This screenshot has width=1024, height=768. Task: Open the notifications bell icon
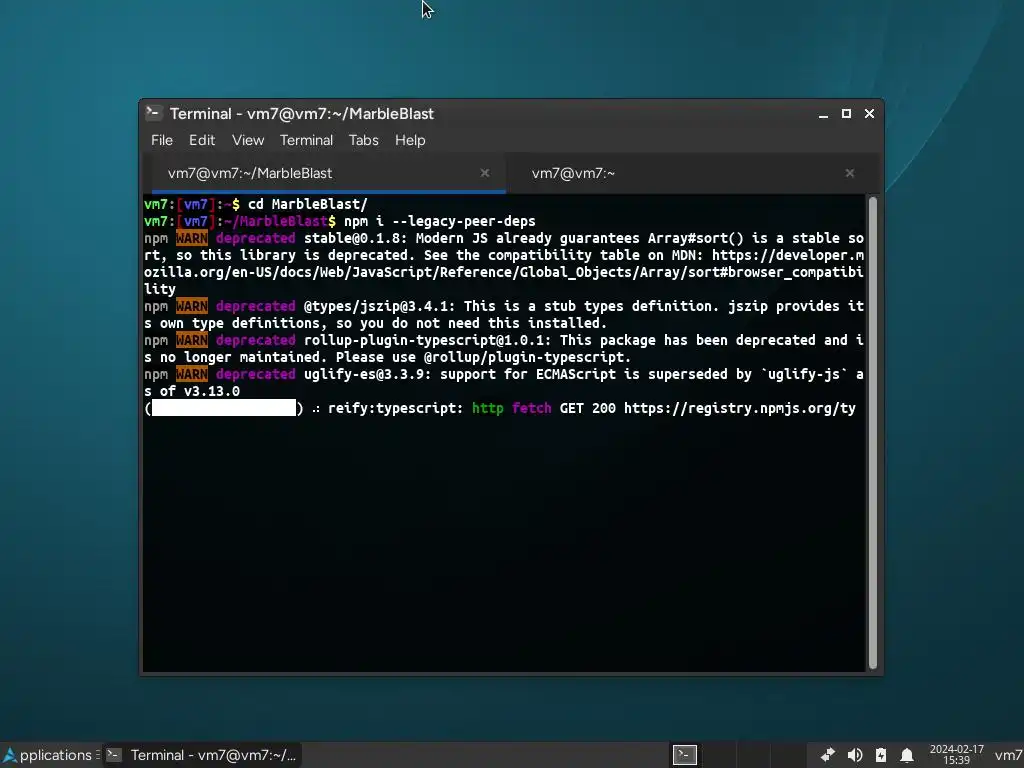tap(907, 755)
